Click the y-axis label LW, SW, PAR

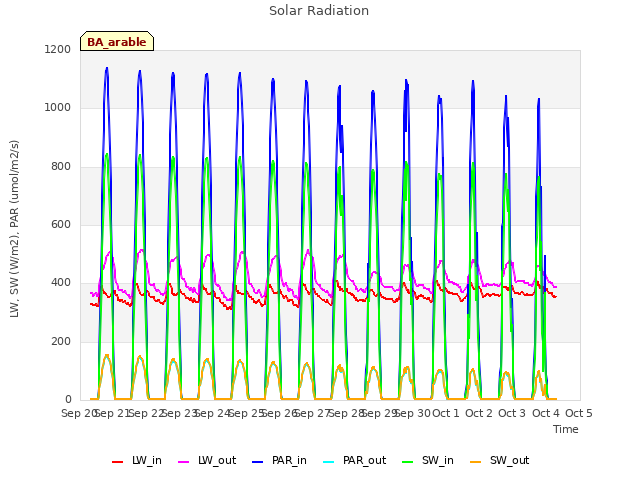(14, 229)
